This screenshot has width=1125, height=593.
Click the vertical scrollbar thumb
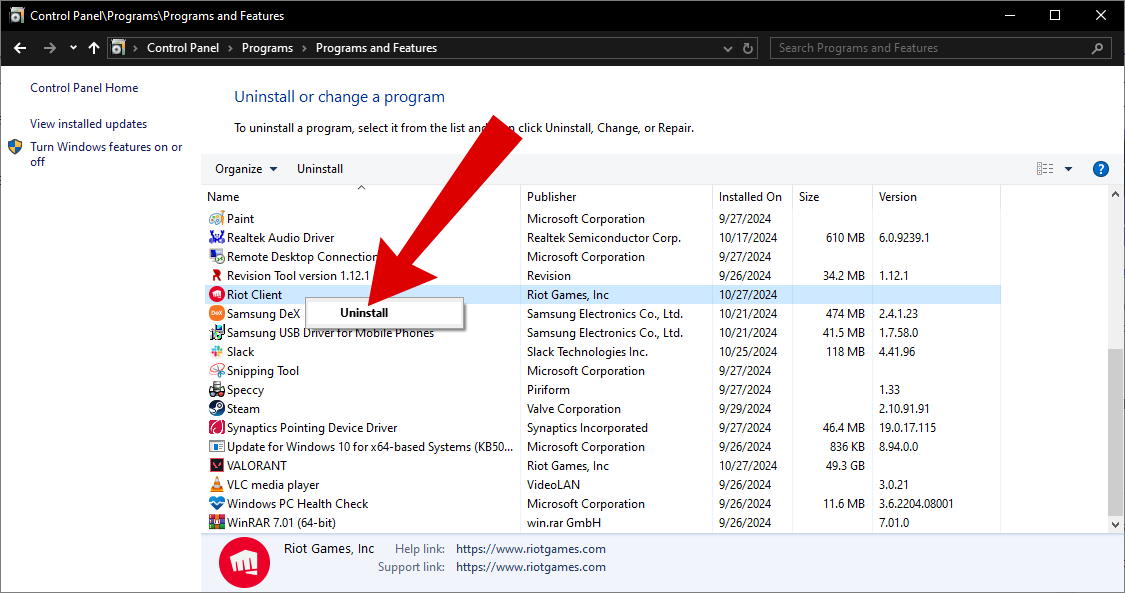pos(1115,432)
